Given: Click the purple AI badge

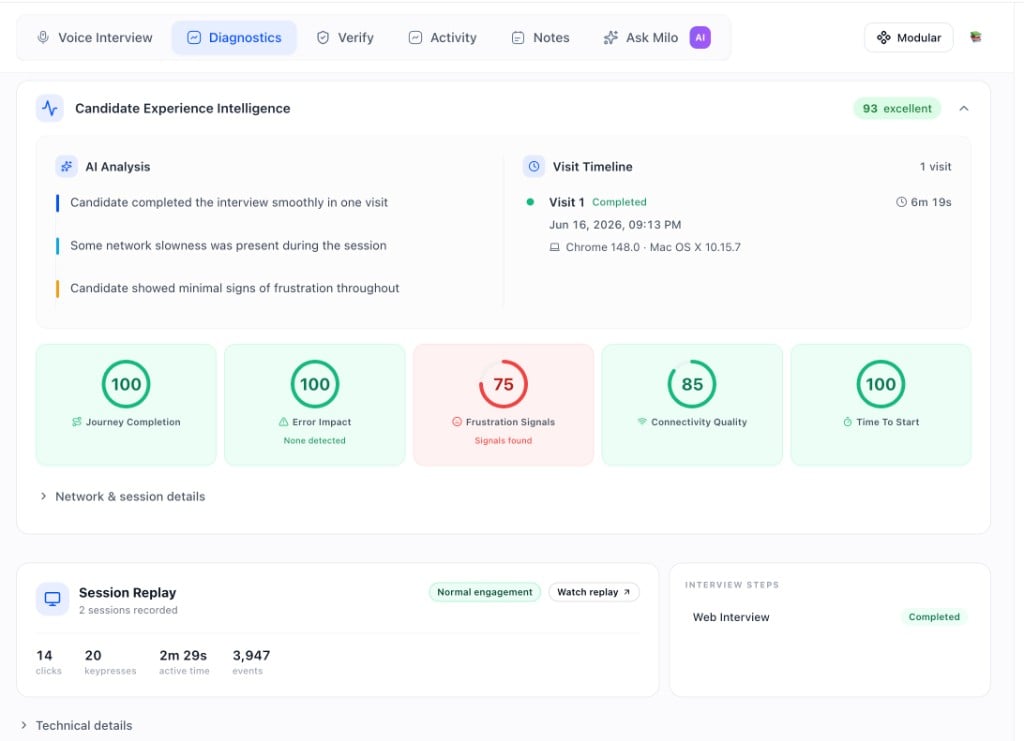Looking at the screenshot, I should click(x=700, y=37).
